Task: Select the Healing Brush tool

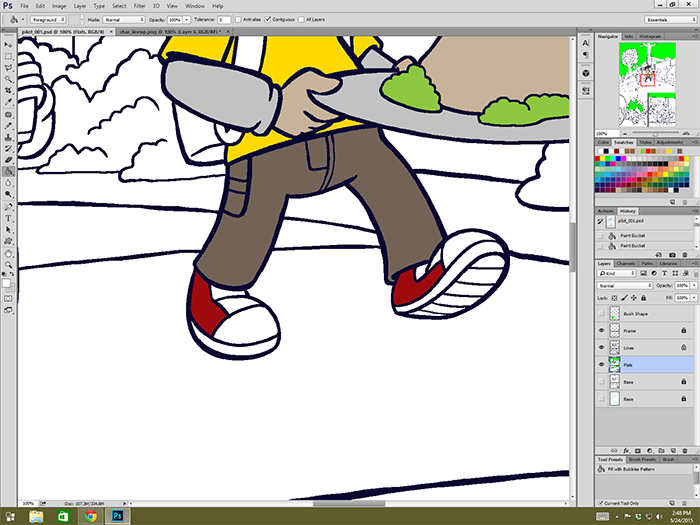Action: point(8,115)
